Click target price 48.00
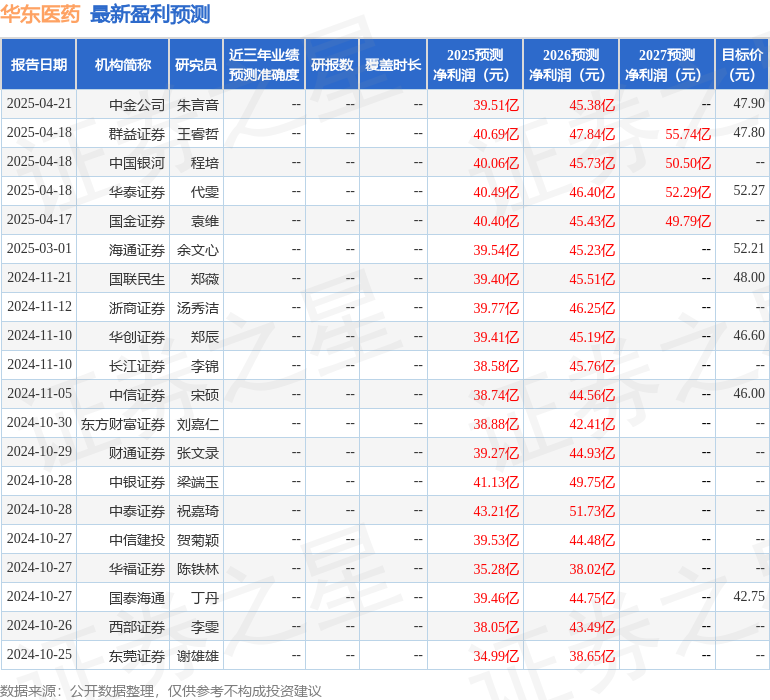Viewport: 770px width, 700px height. 749,277
